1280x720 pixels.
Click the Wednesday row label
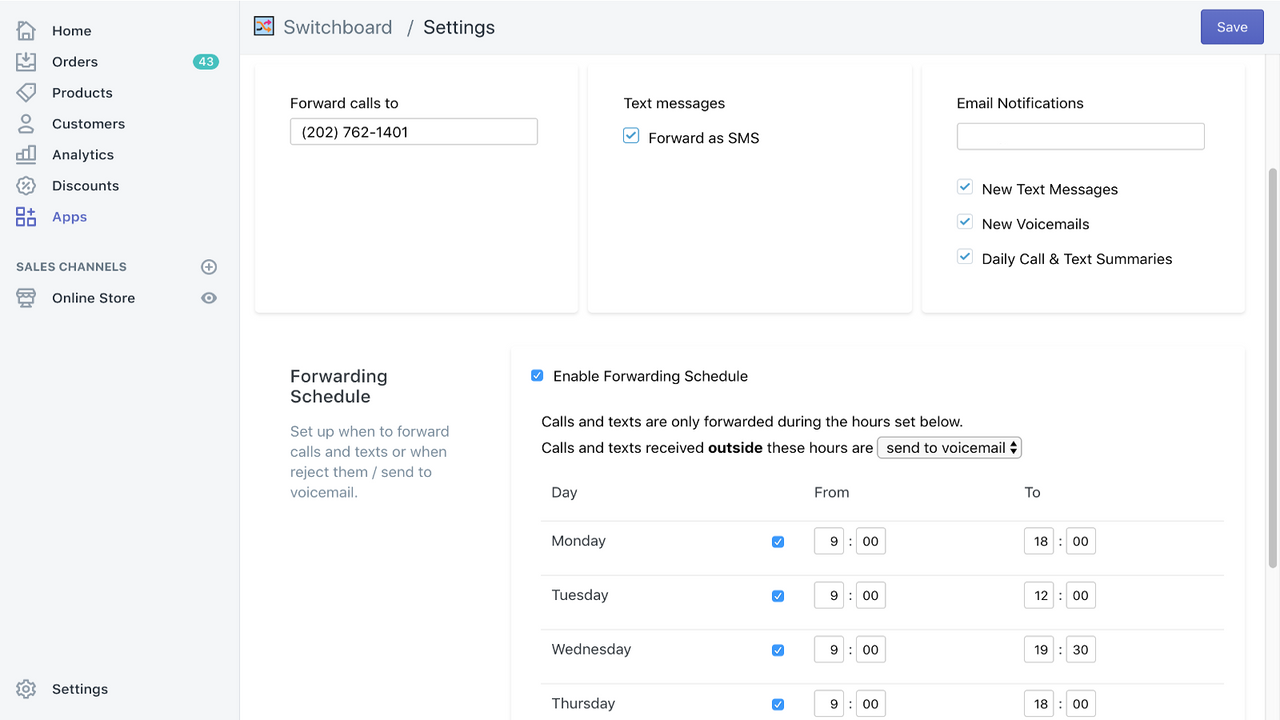pyautogui.click(x=591, y=649)
